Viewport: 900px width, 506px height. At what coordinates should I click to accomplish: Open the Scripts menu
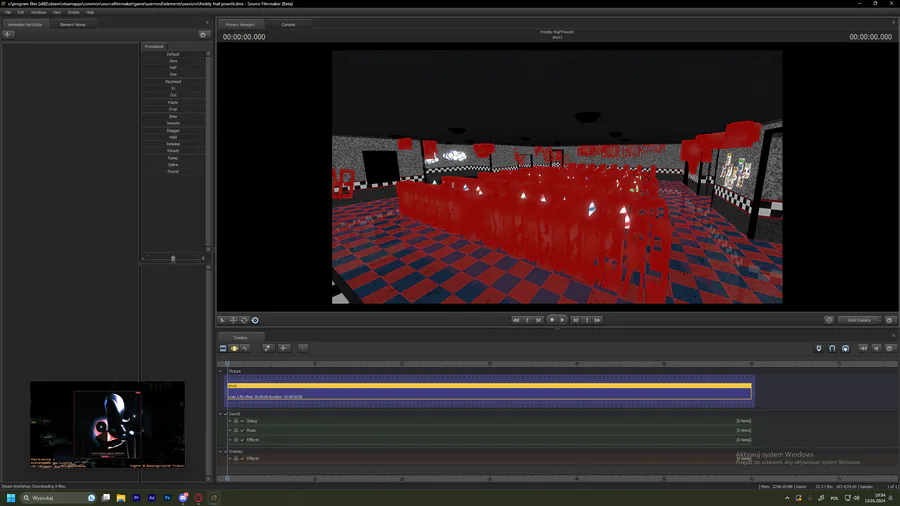tap(73, 12)
